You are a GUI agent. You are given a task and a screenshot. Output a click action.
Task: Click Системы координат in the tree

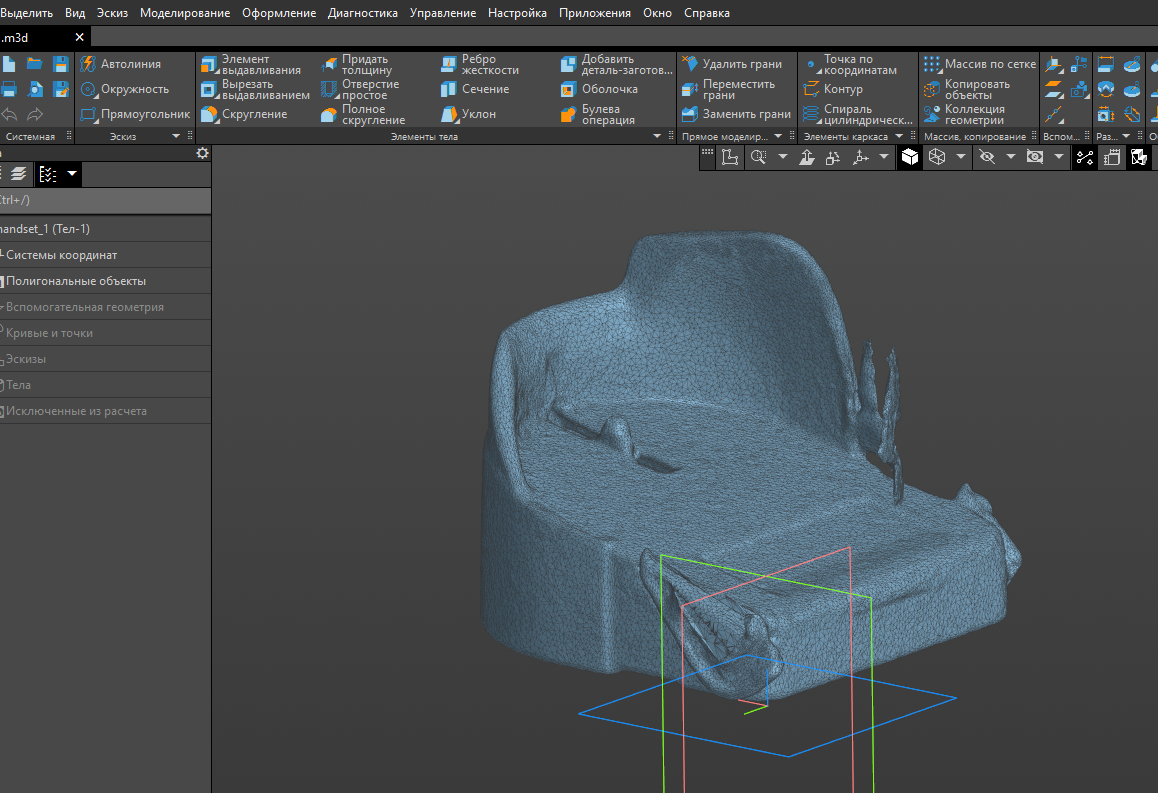(x=62, y=255)
